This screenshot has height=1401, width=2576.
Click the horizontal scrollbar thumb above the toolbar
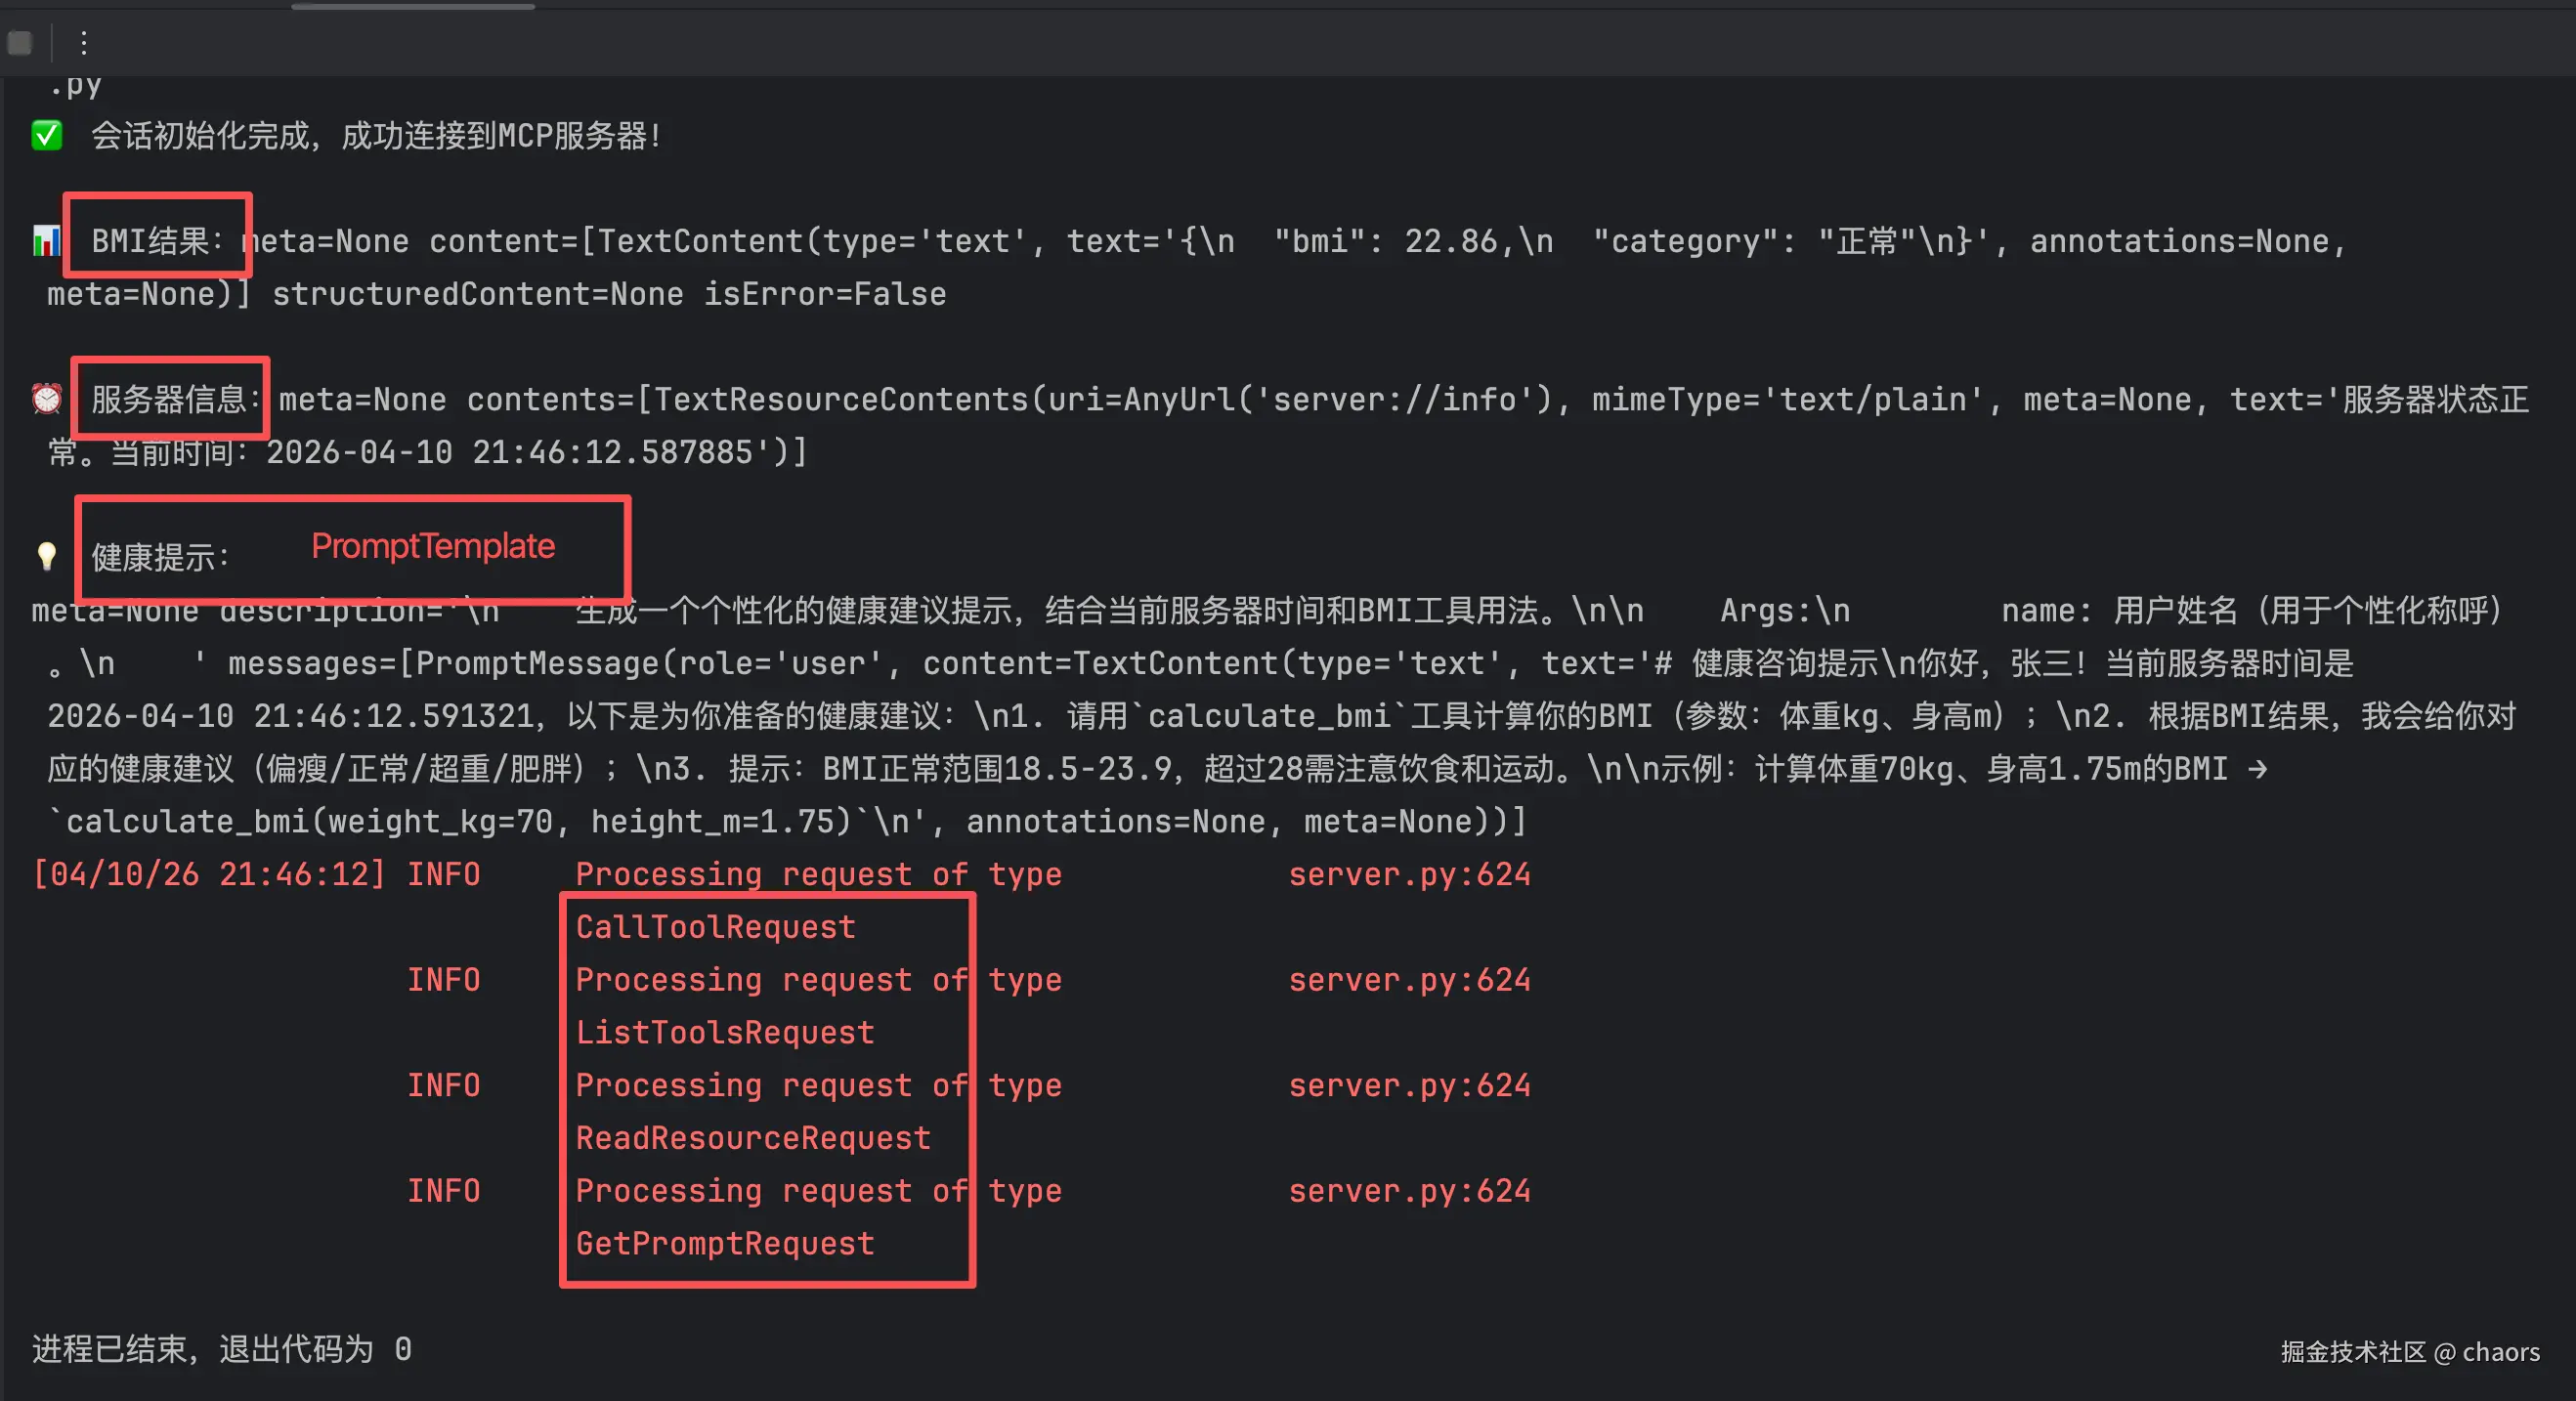(412, 6)
